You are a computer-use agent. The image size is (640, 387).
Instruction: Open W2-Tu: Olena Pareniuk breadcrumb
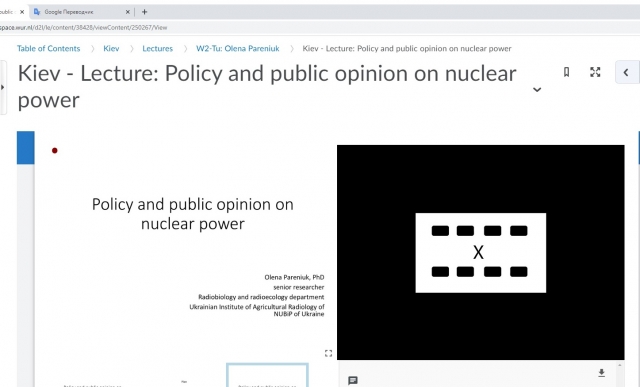238,48
